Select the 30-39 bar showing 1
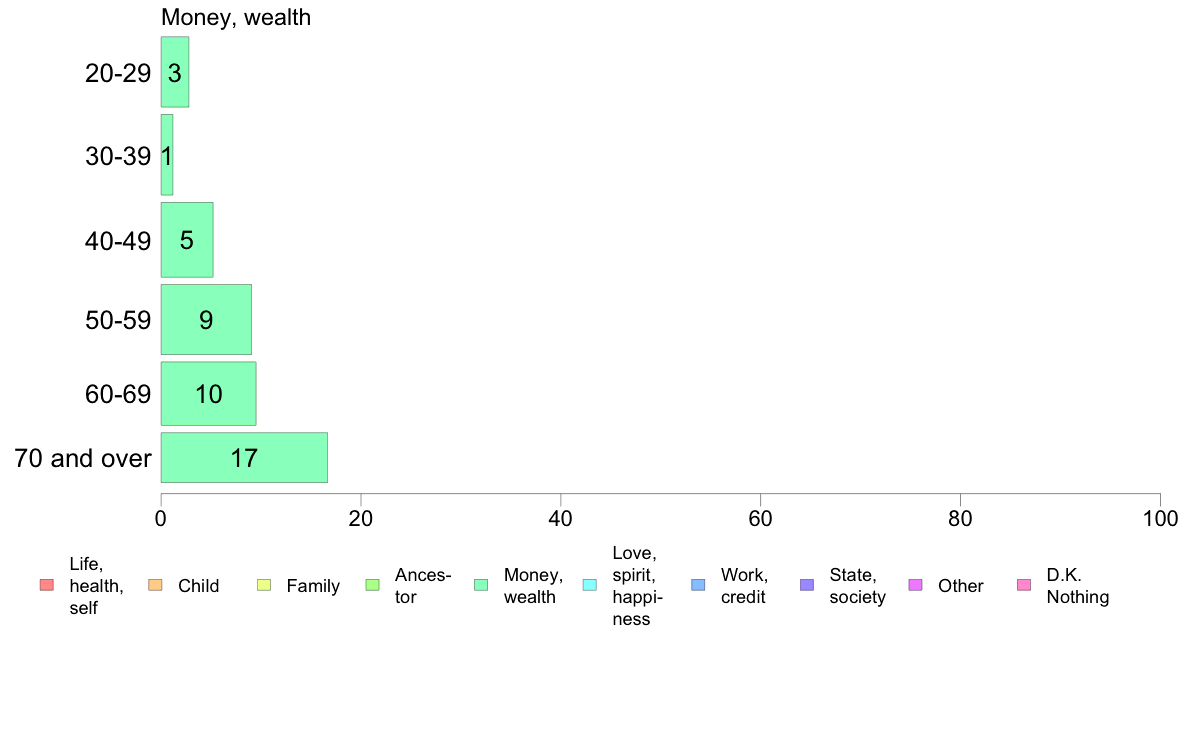Screen dimensions: 1188x736 tap(167, 155)
